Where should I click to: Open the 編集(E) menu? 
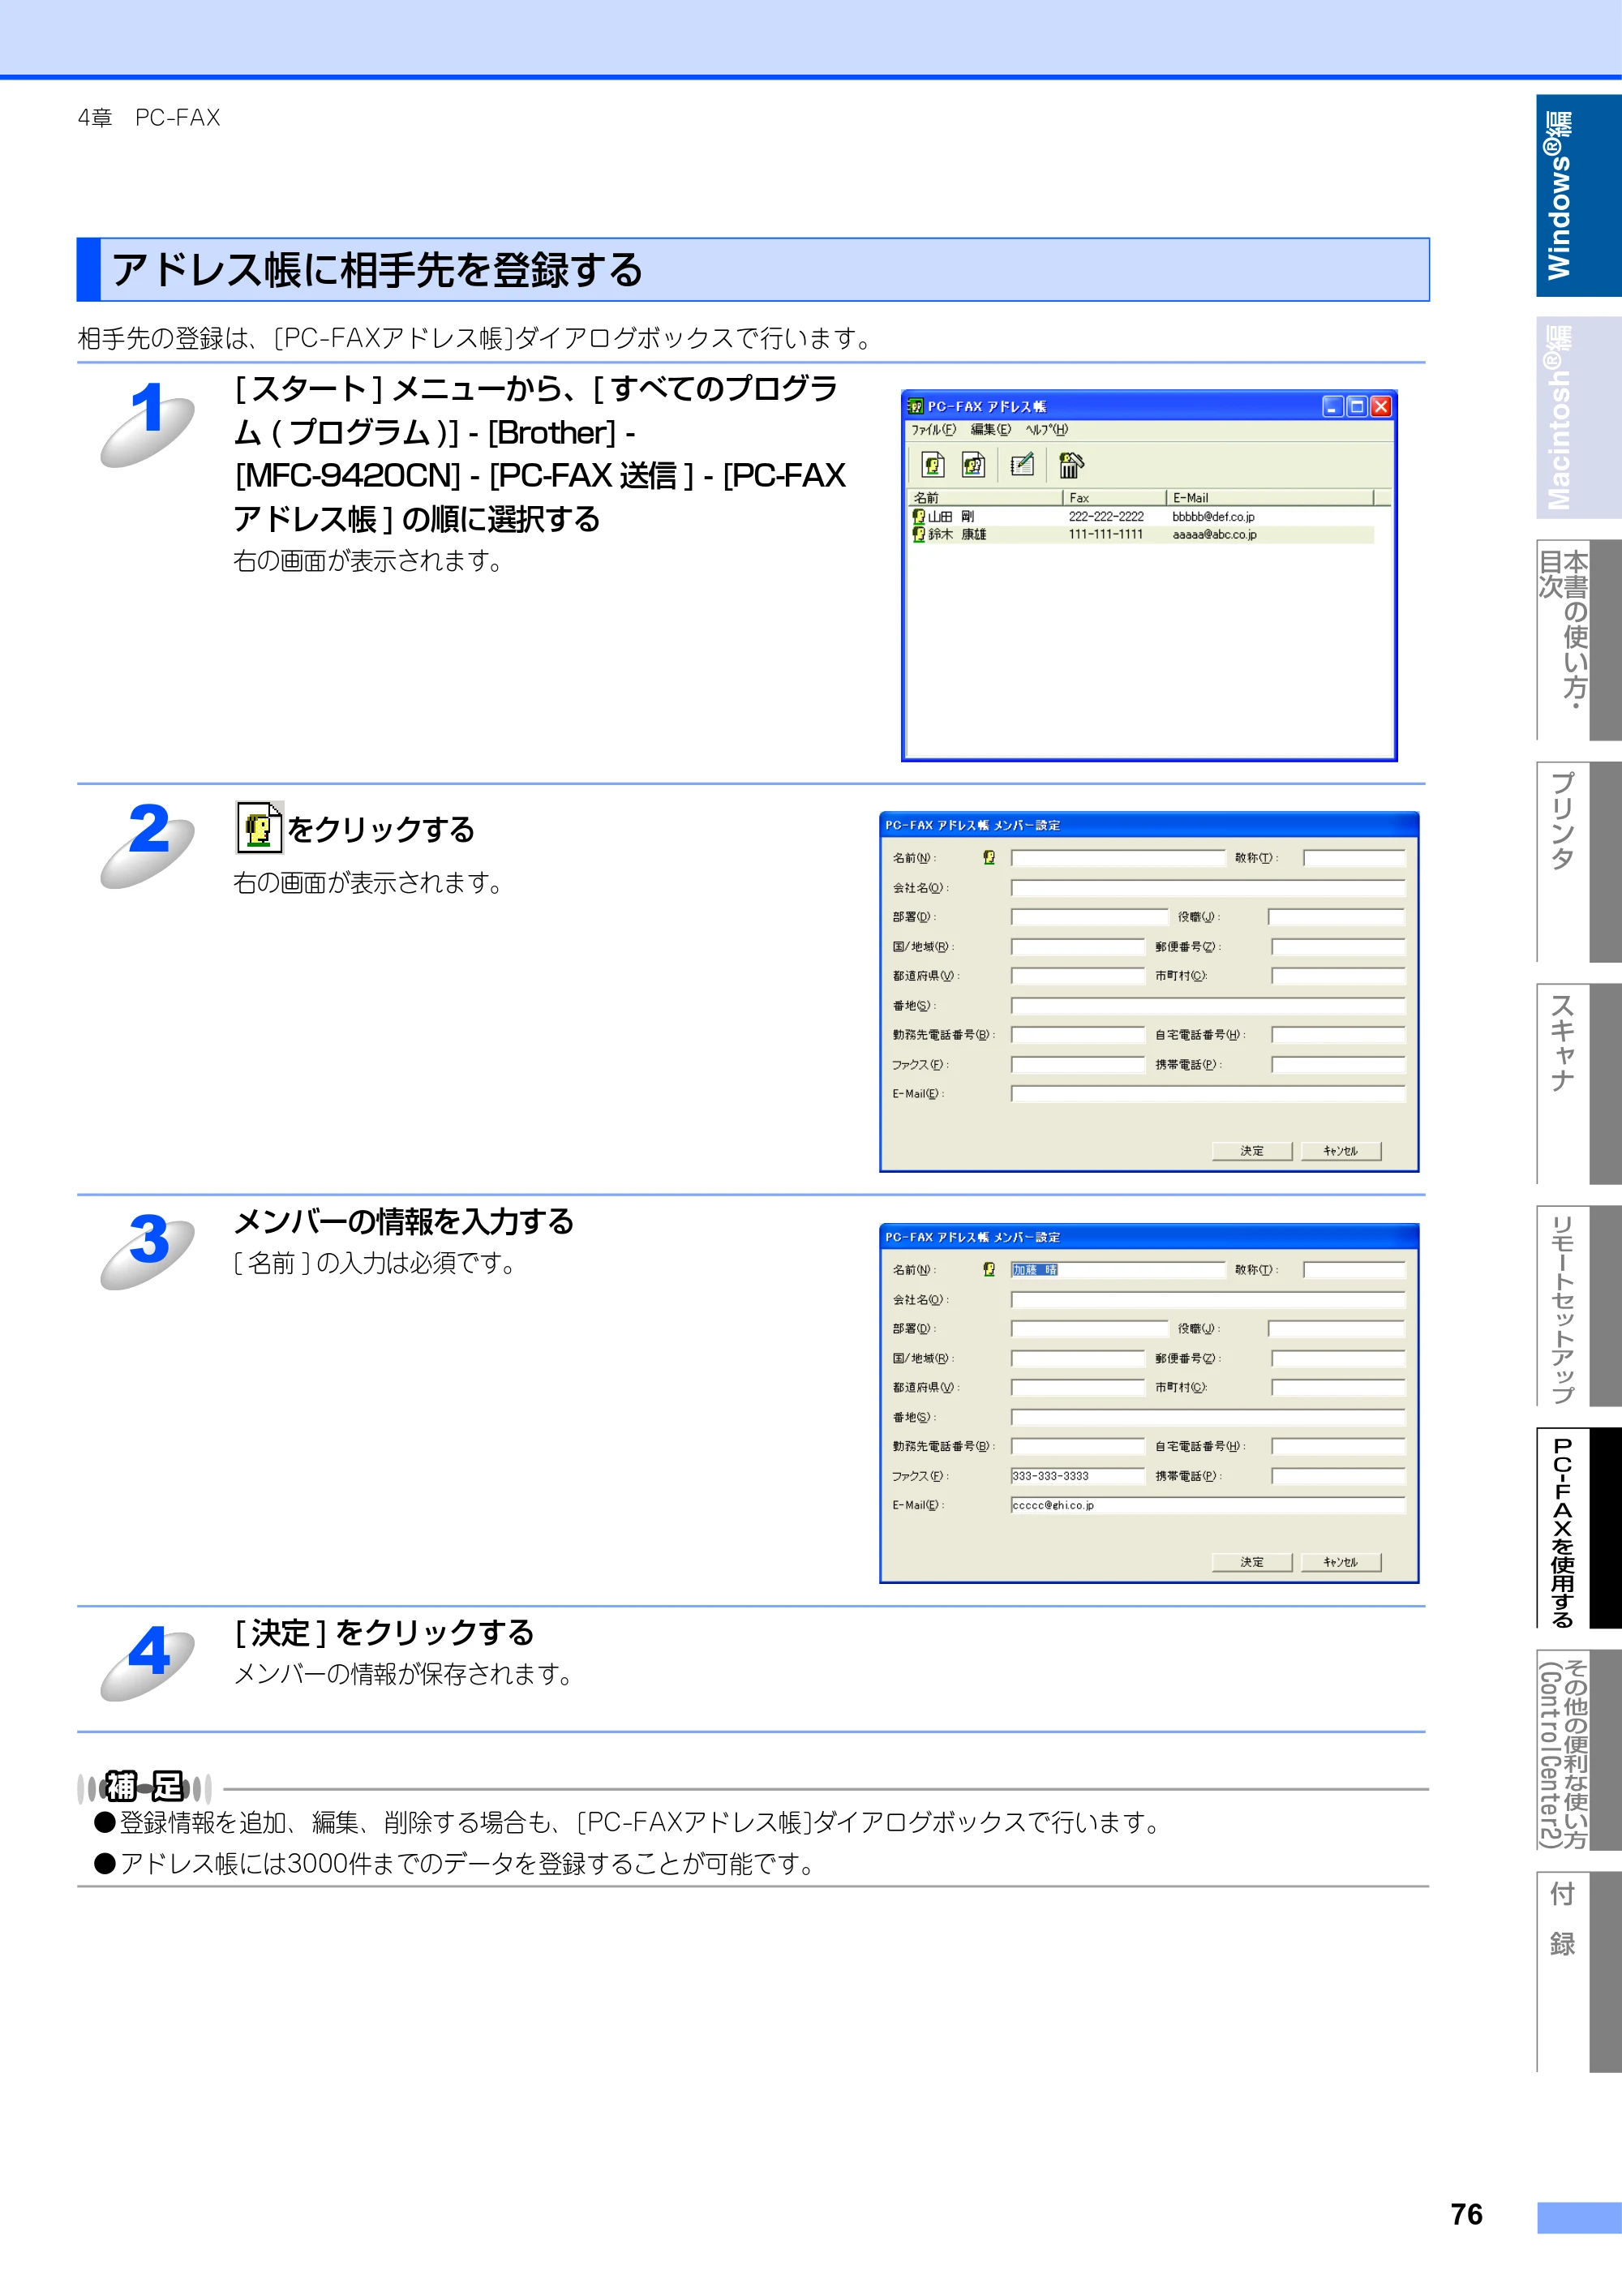(x=991, y=430)
